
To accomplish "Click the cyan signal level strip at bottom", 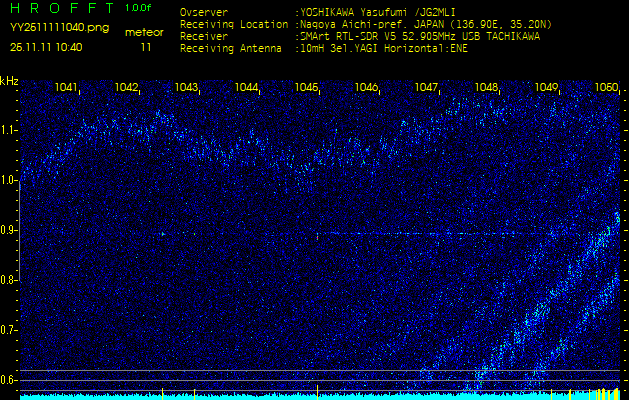I will (x=320, y=397).
